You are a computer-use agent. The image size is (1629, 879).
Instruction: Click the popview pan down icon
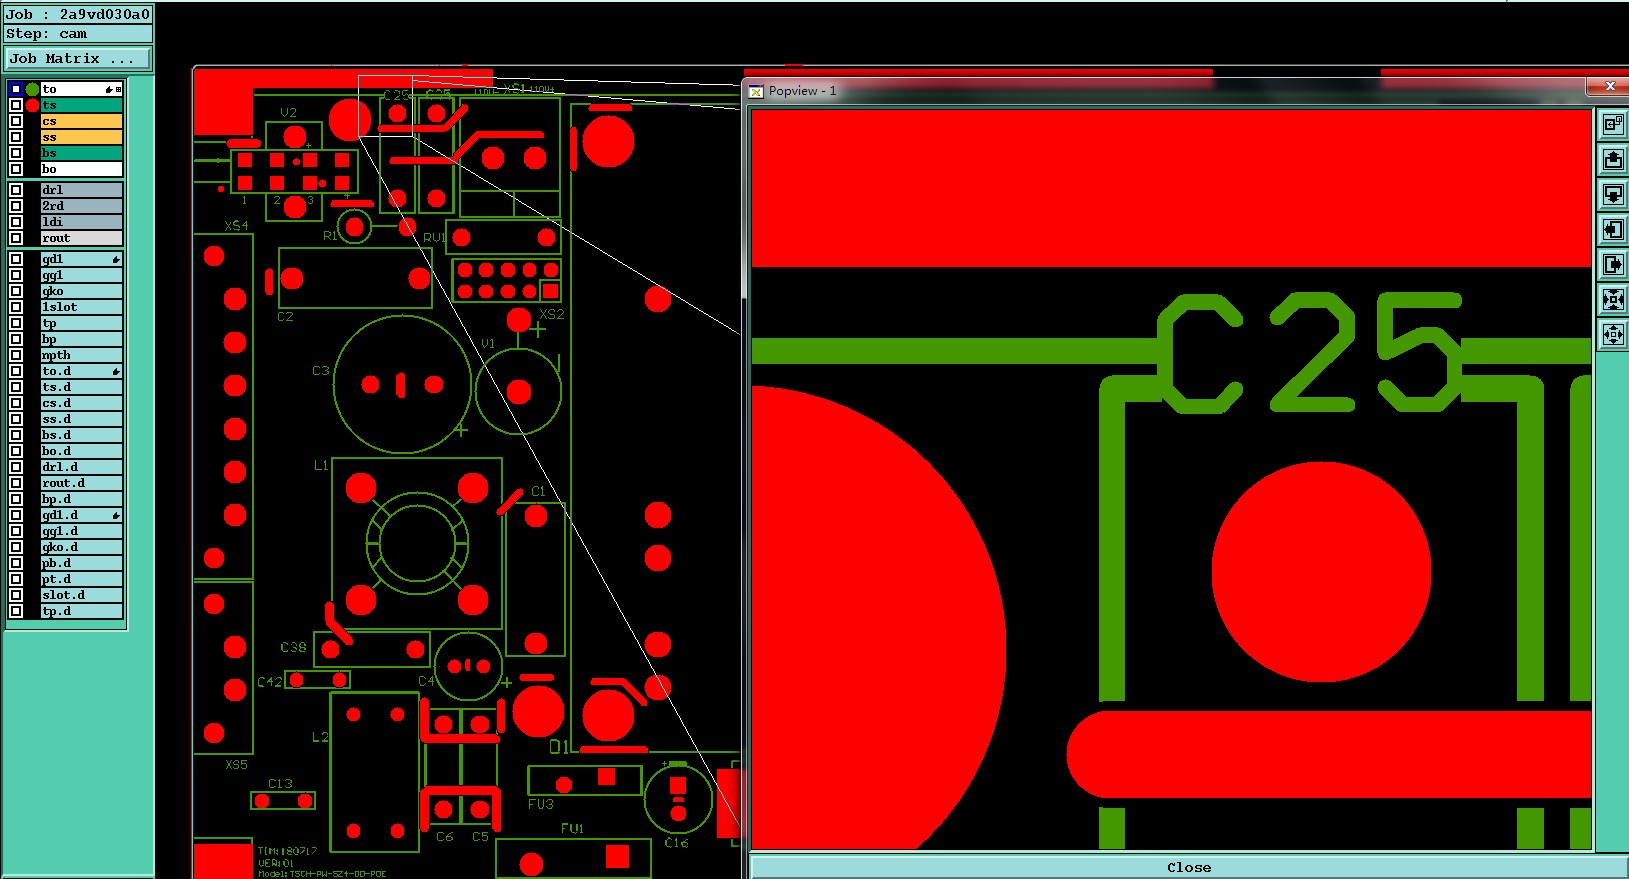coord(1613,195)
